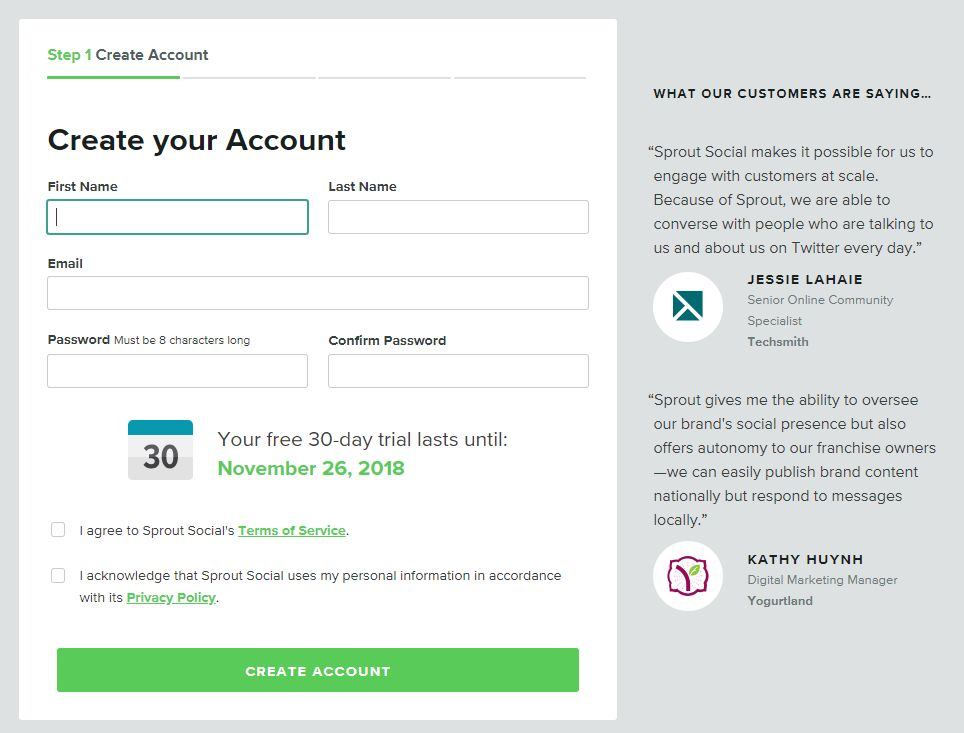Click Jessie Lahaie's name in testimonial
The height and width of the screenshot is (733, 964).
(x=805, y=279)
